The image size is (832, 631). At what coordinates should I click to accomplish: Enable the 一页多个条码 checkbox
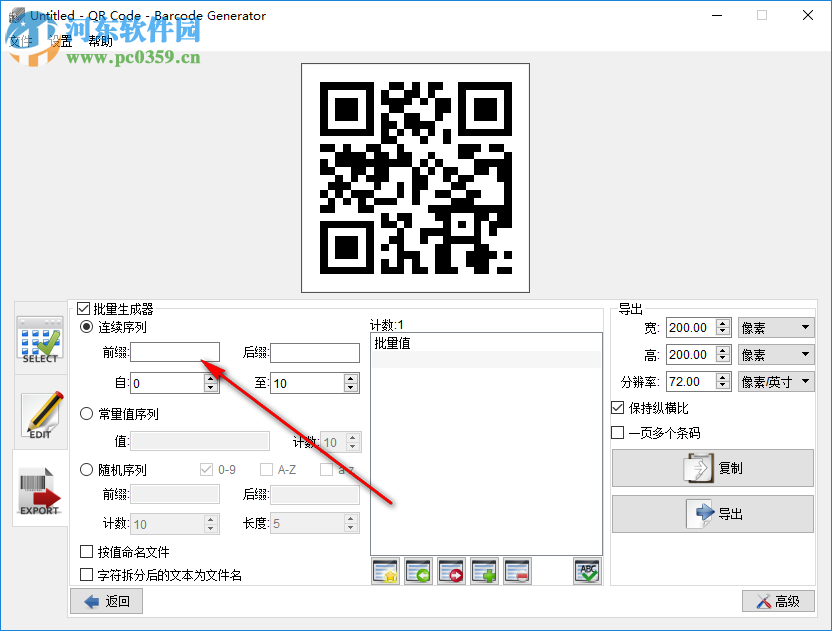(617, 432)
